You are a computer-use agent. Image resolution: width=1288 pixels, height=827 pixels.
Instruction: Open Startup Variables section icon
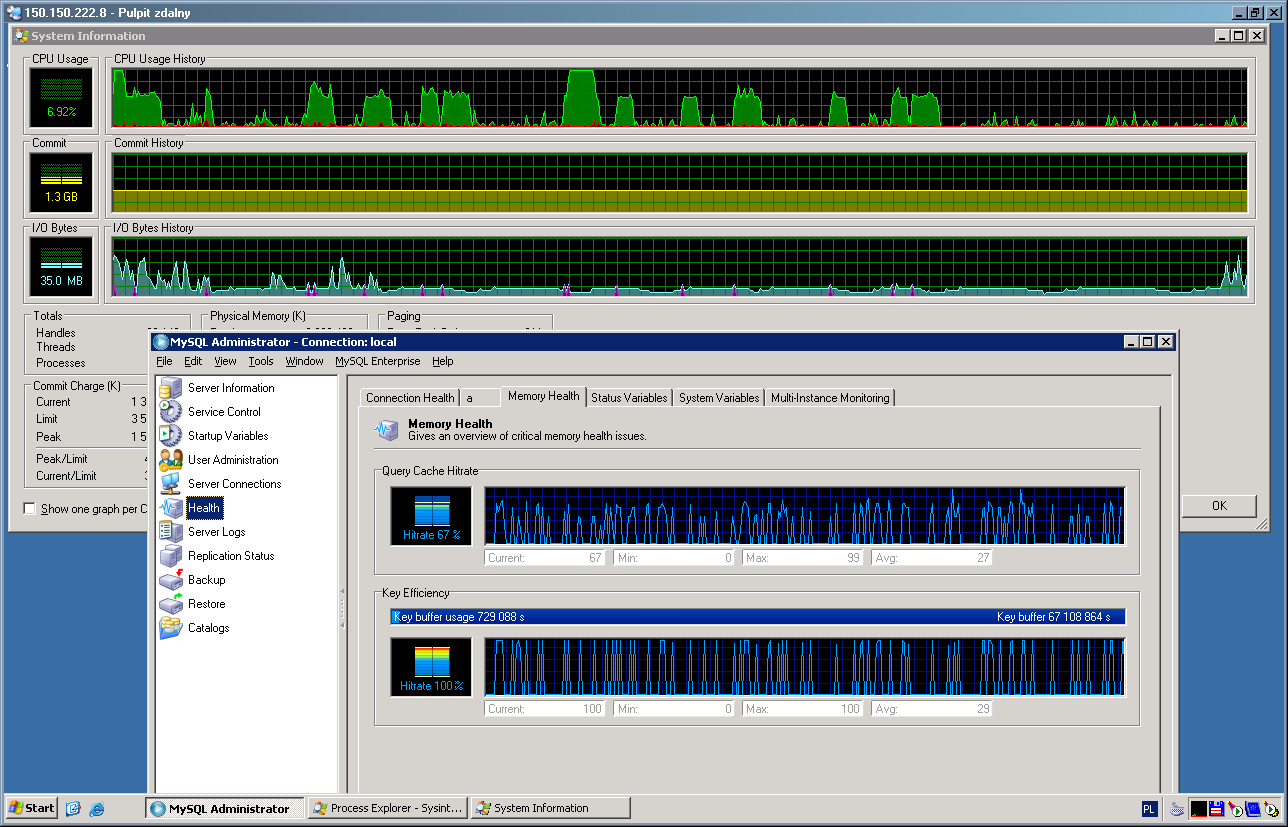pyautogui.click(x=171, y=436)
